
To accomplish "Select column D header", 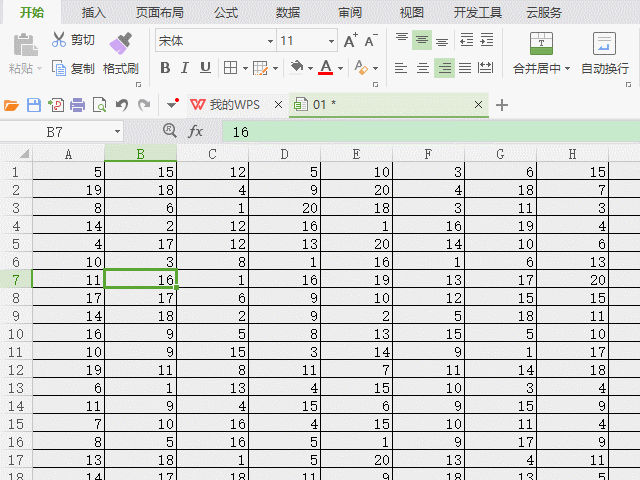I will [x=284, y=154].
